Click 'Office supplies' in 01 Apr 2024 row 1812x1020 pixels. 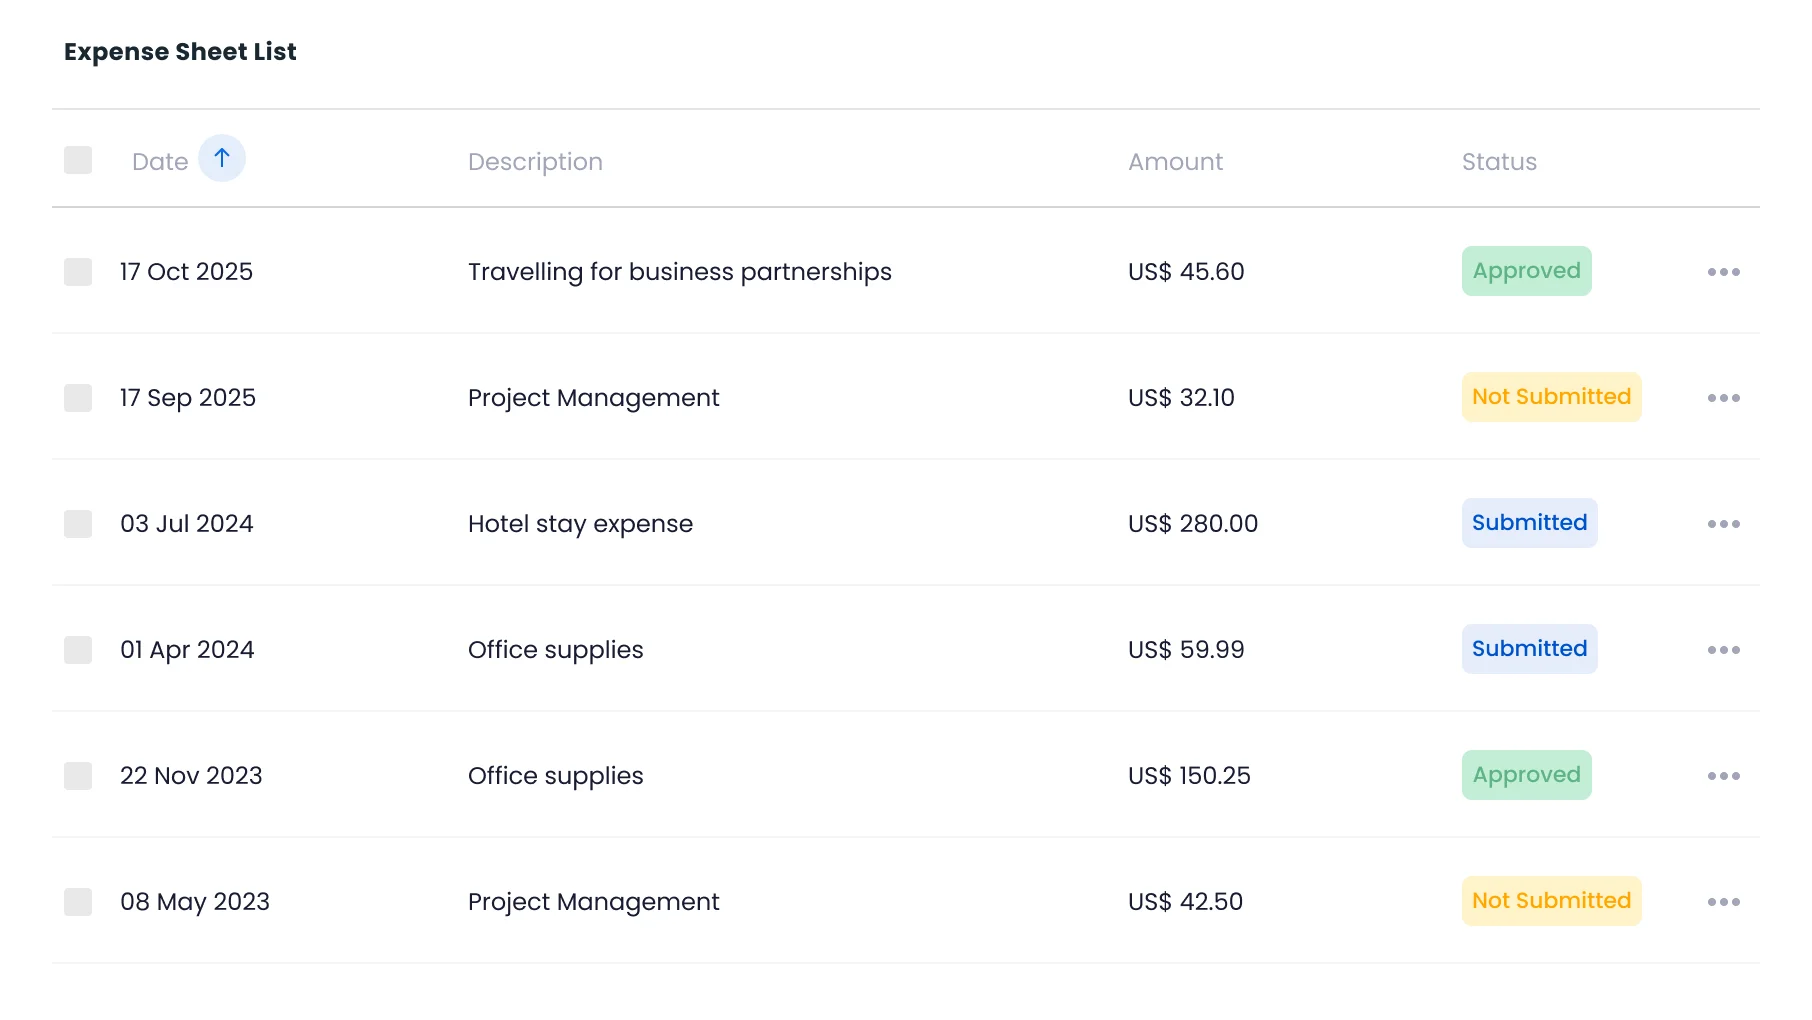coord(555,650)
